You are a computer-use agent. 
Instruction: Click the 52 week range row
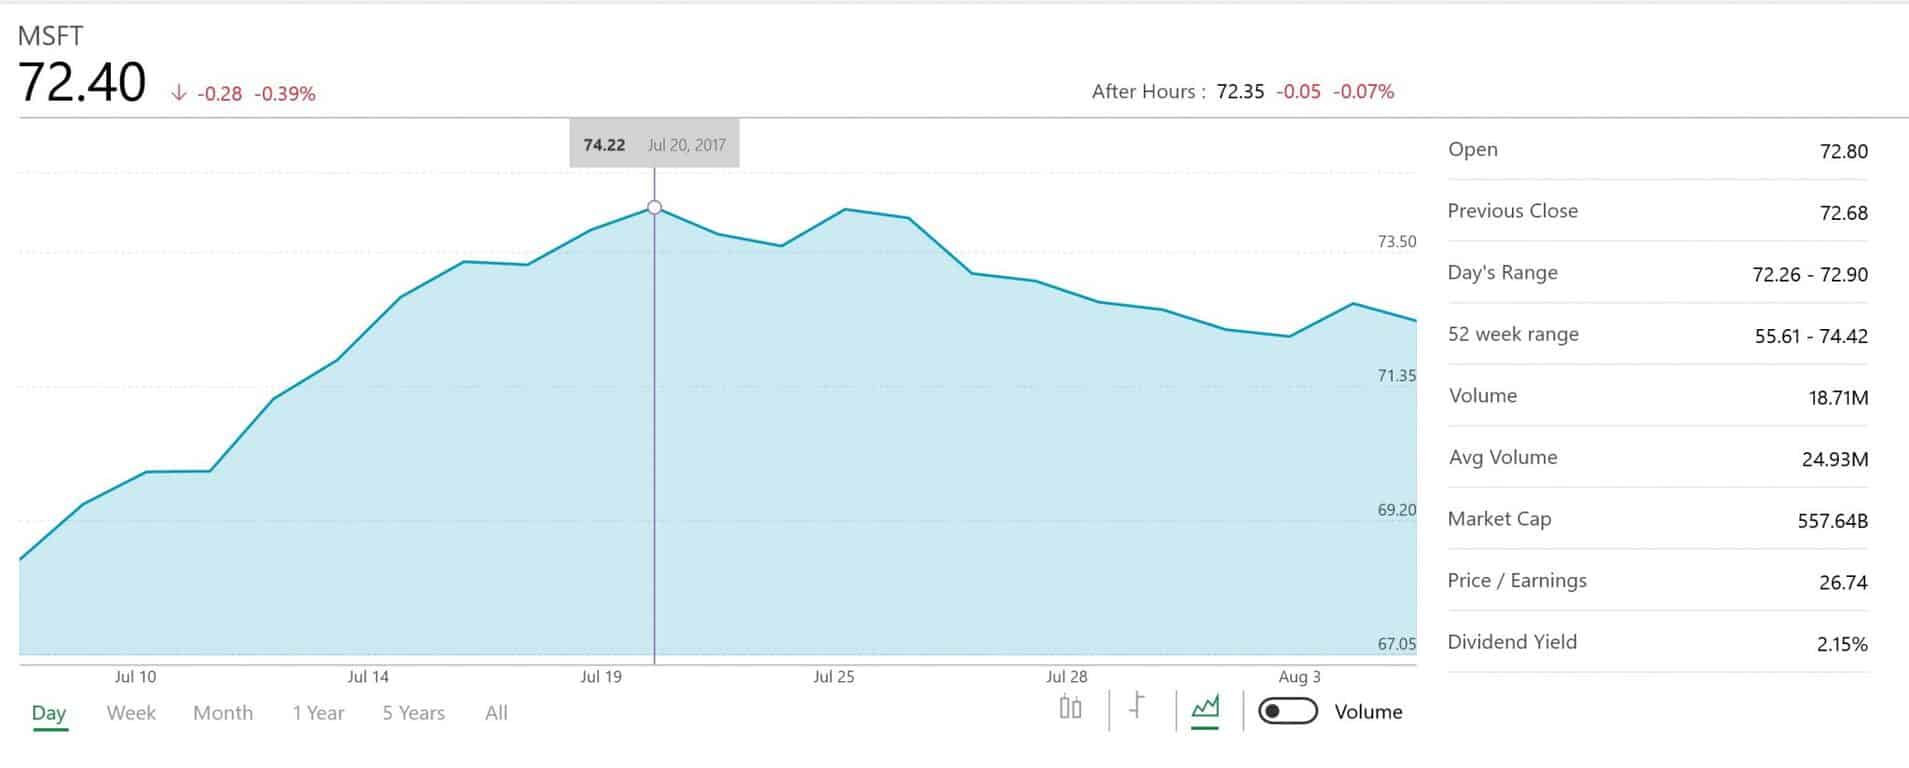pos(1657,334)
